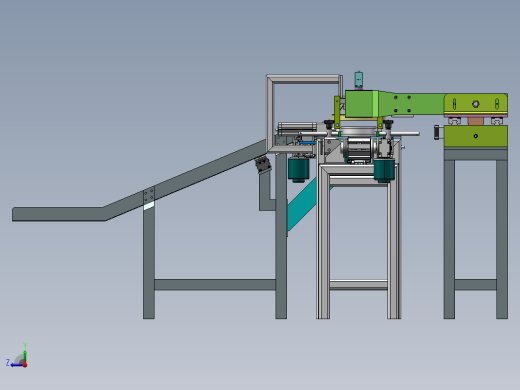Select the crossbar of the right gray table
This screenshot has height=390, width=520.
(x=476, y=285)
